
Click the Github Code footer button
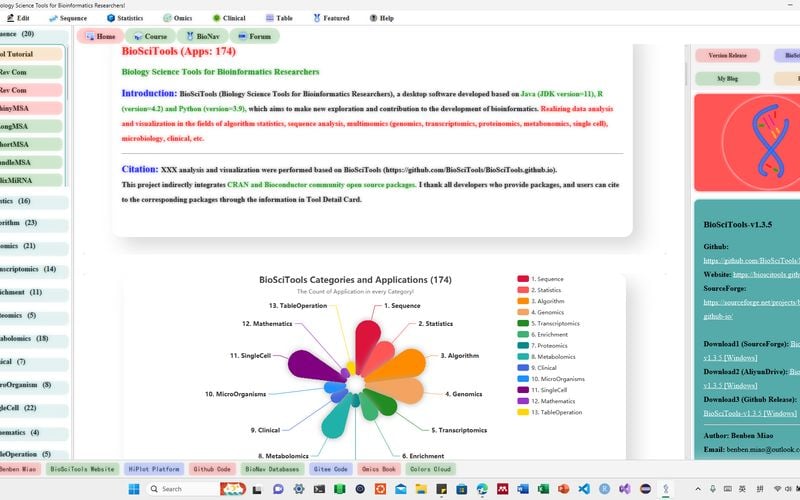click(x=212, y=469)
